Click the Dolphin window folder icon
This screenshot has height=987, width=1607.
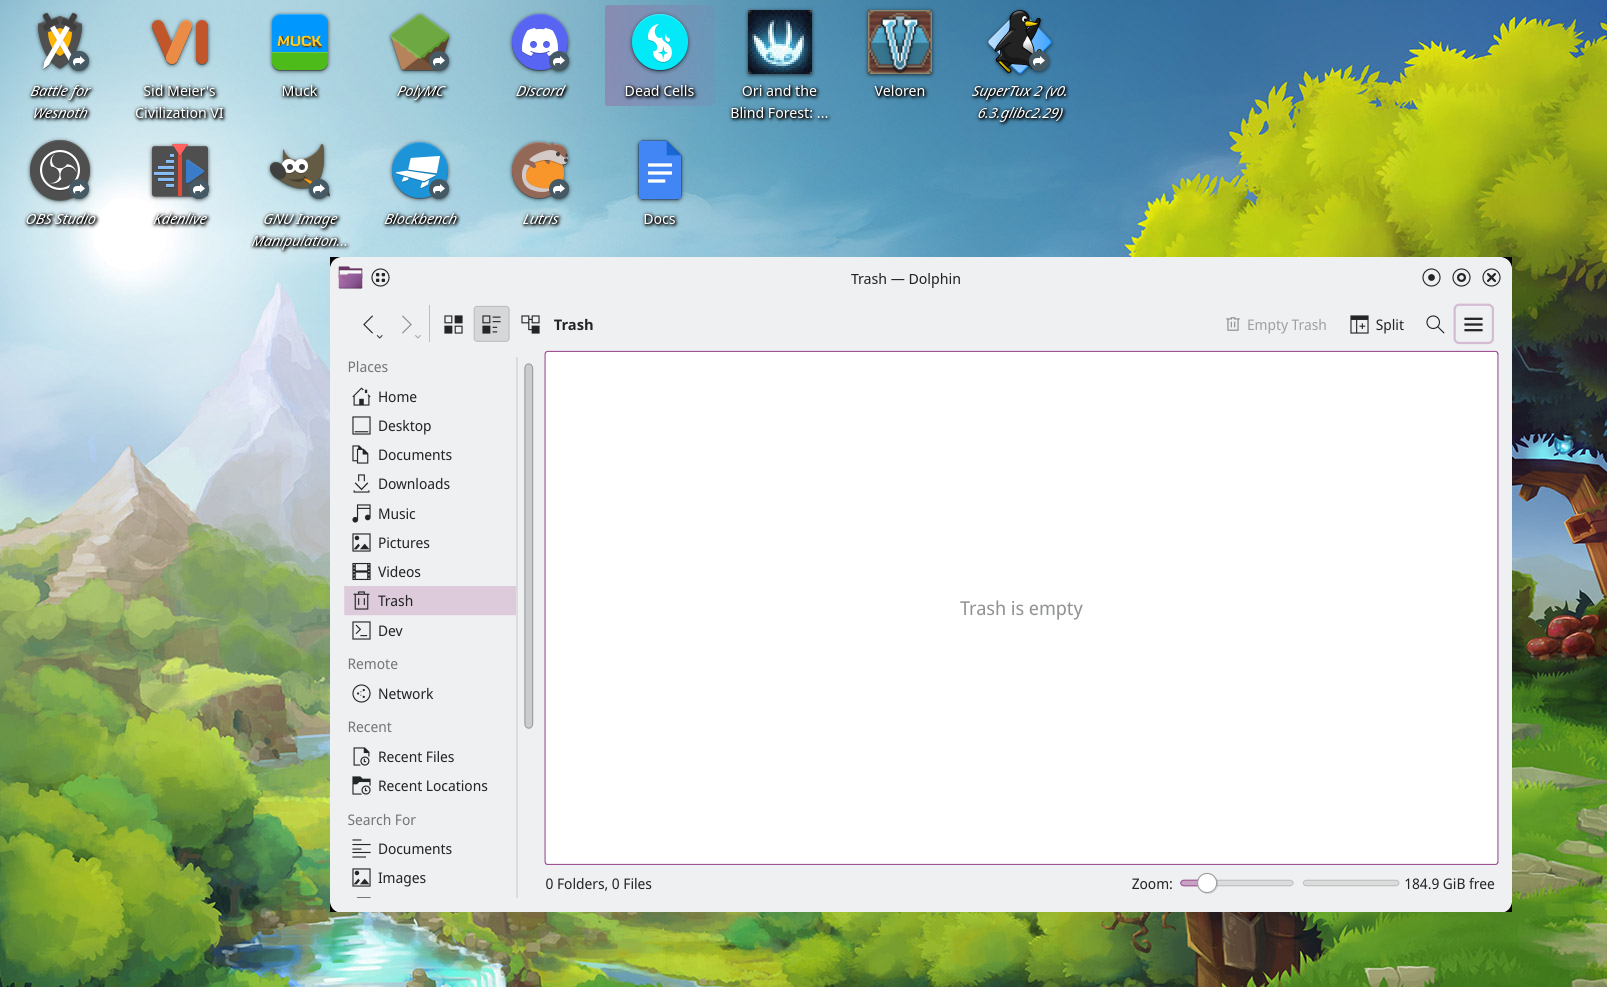(350, 278)
